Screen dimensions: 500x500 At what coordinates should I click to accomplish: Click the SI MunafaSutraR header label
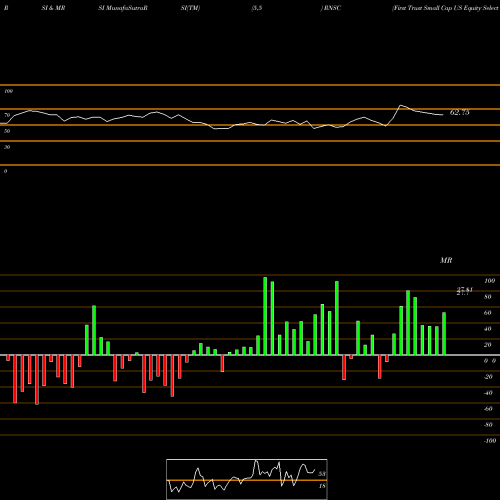click(123, 8)
